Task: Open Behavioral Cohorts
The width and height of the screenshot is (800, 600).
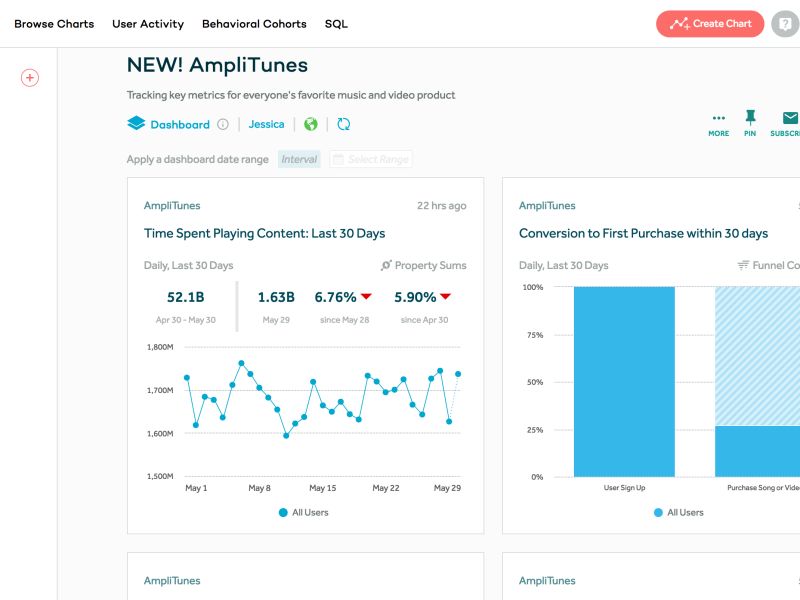Action: click(x=254, y=24)
